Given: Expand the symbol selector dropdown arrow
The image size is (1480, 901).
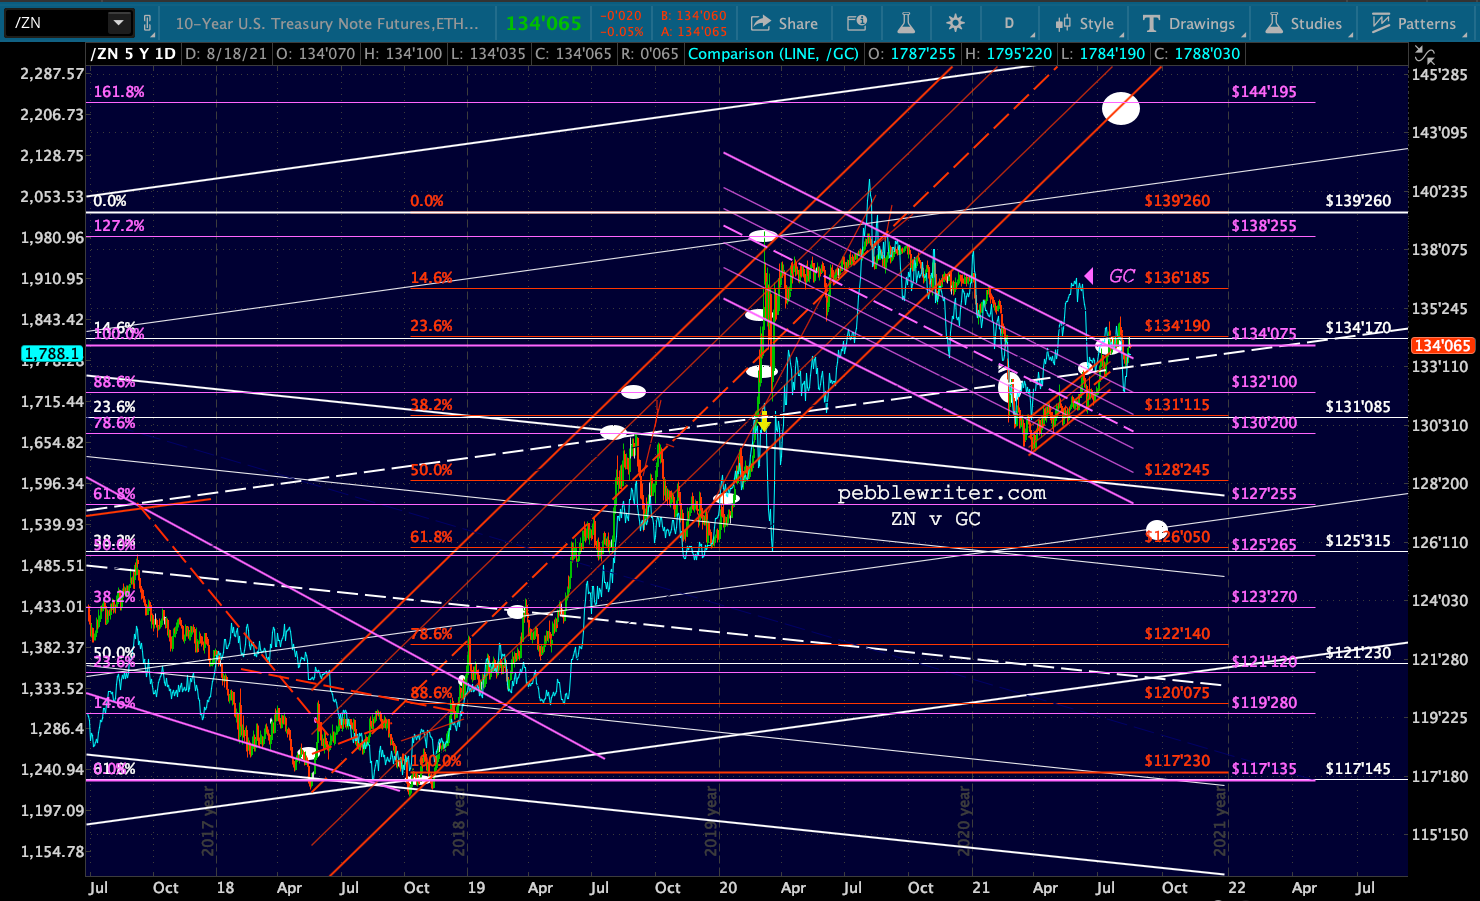Looking at the screenshot, I should (118, 22).
